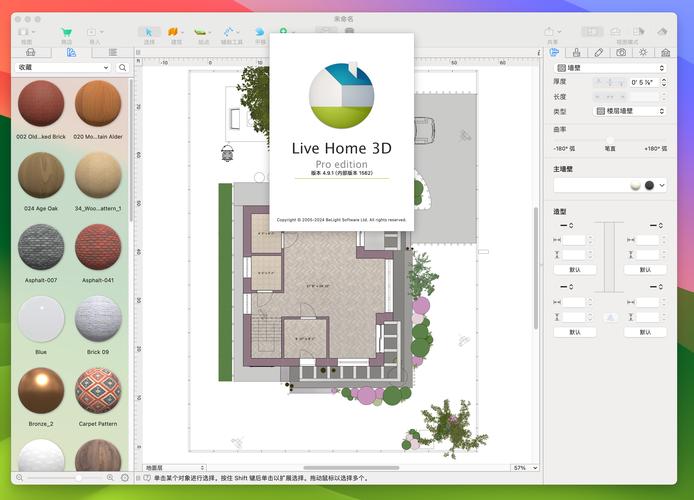694x500 pixels.
Task: Click the rightmost roof view mode icon
Action: 662,31
